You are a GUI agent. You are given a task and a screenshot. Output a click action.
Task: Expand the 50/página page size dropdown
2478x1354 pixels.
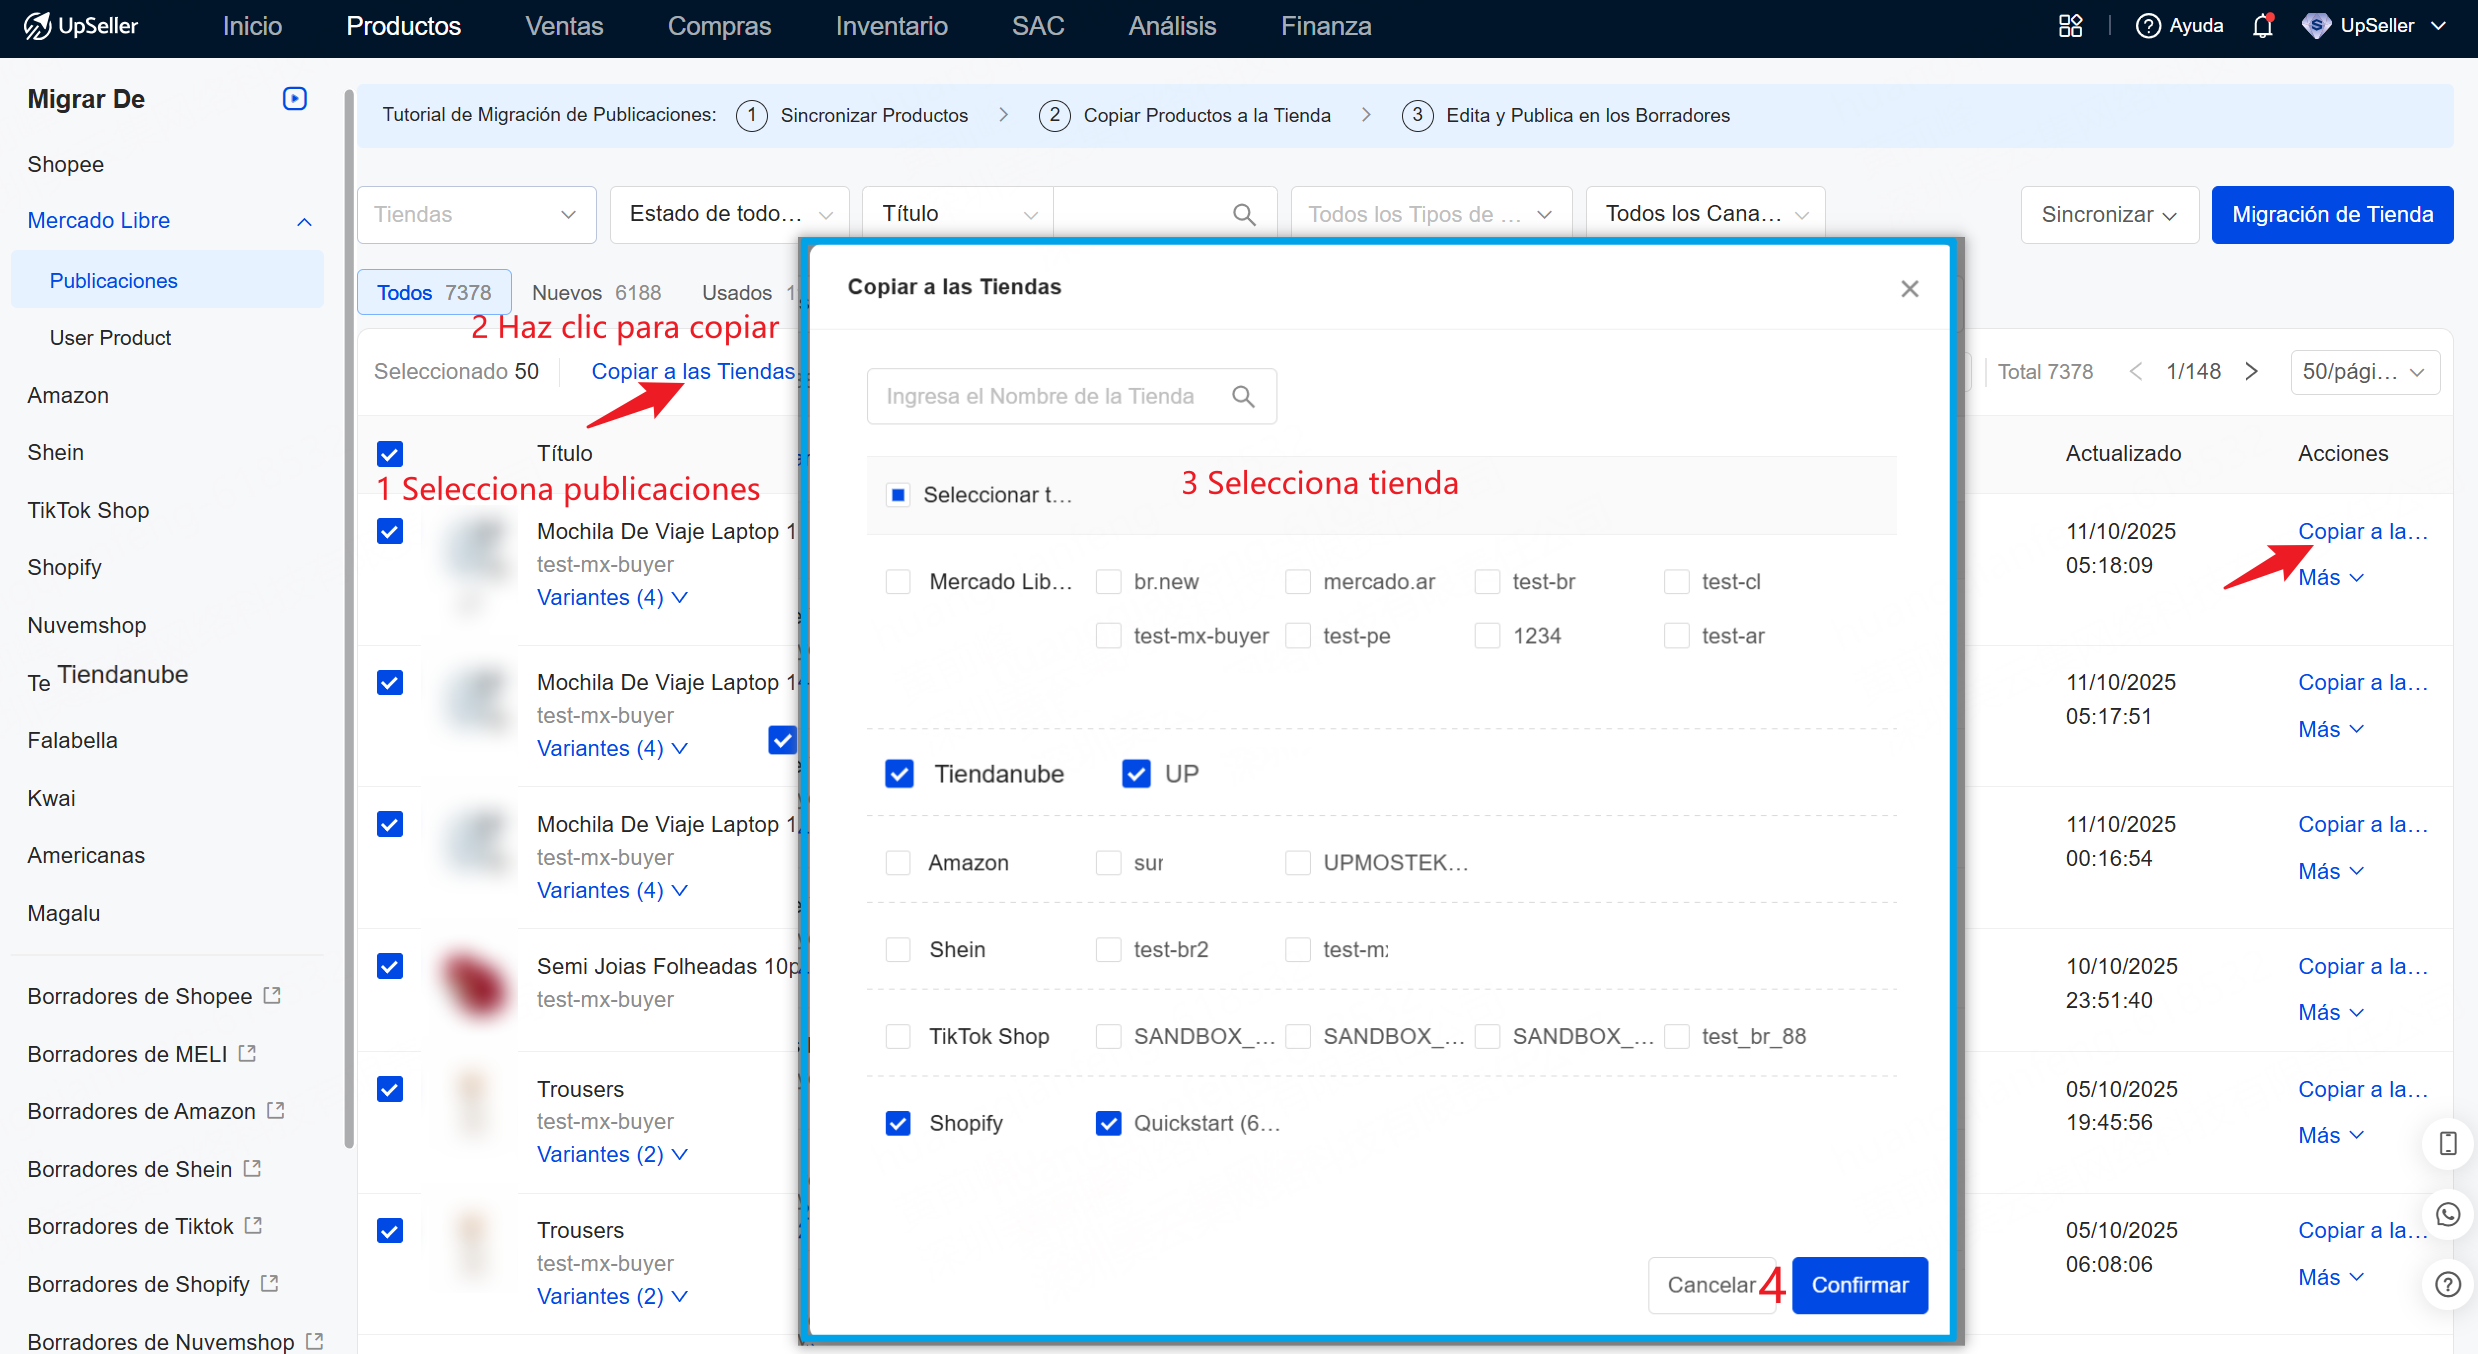click(x=2364, y=372)
